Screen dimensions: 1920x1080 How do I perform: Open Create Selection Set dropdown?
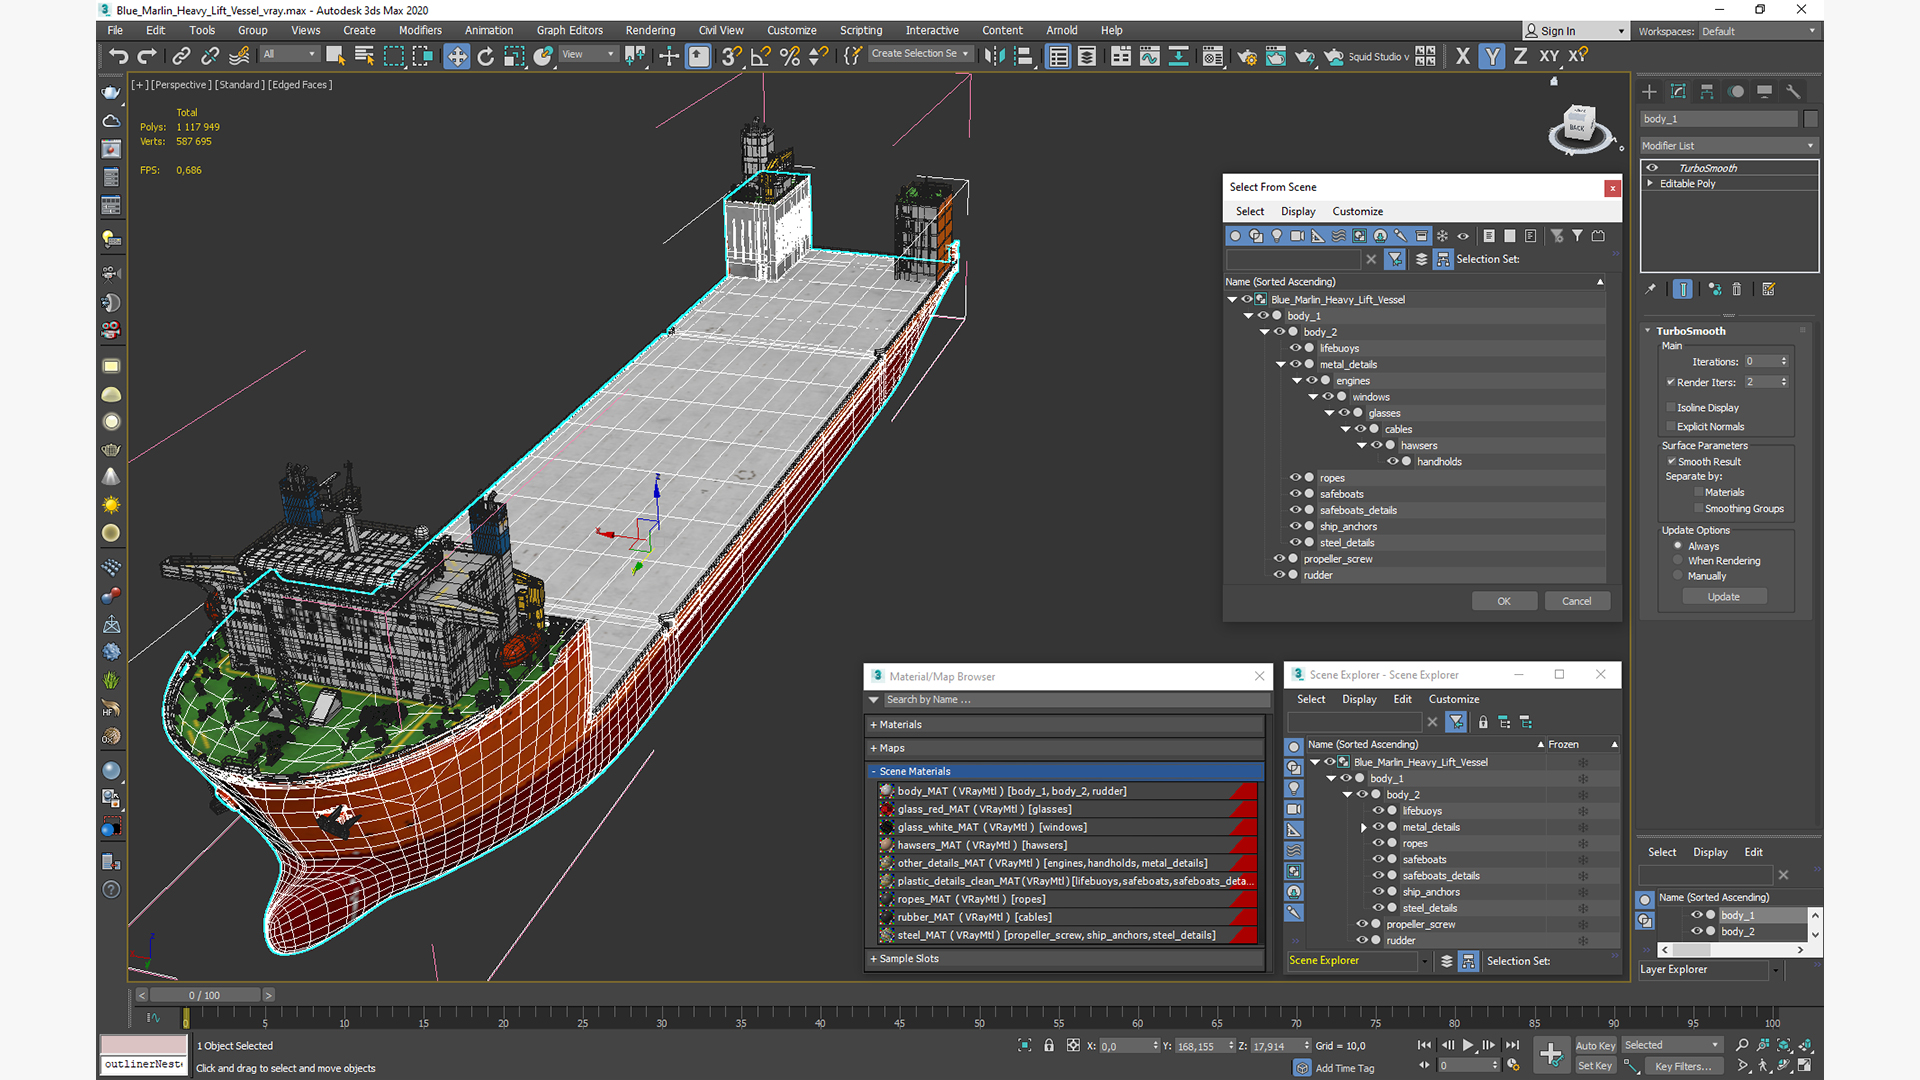[920, 54]
